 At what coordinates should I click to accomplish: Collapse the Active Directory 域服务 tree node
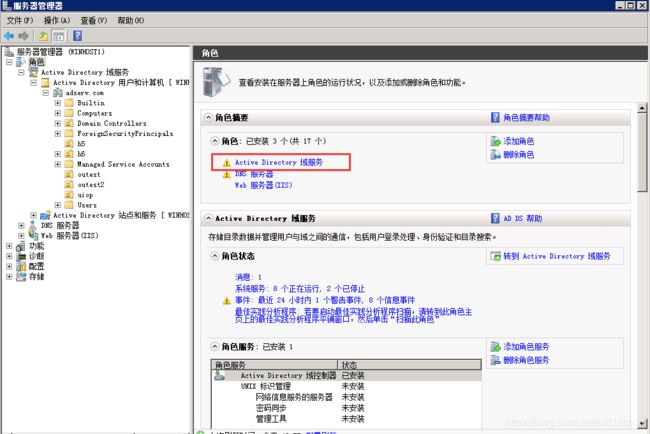(21, 72)
